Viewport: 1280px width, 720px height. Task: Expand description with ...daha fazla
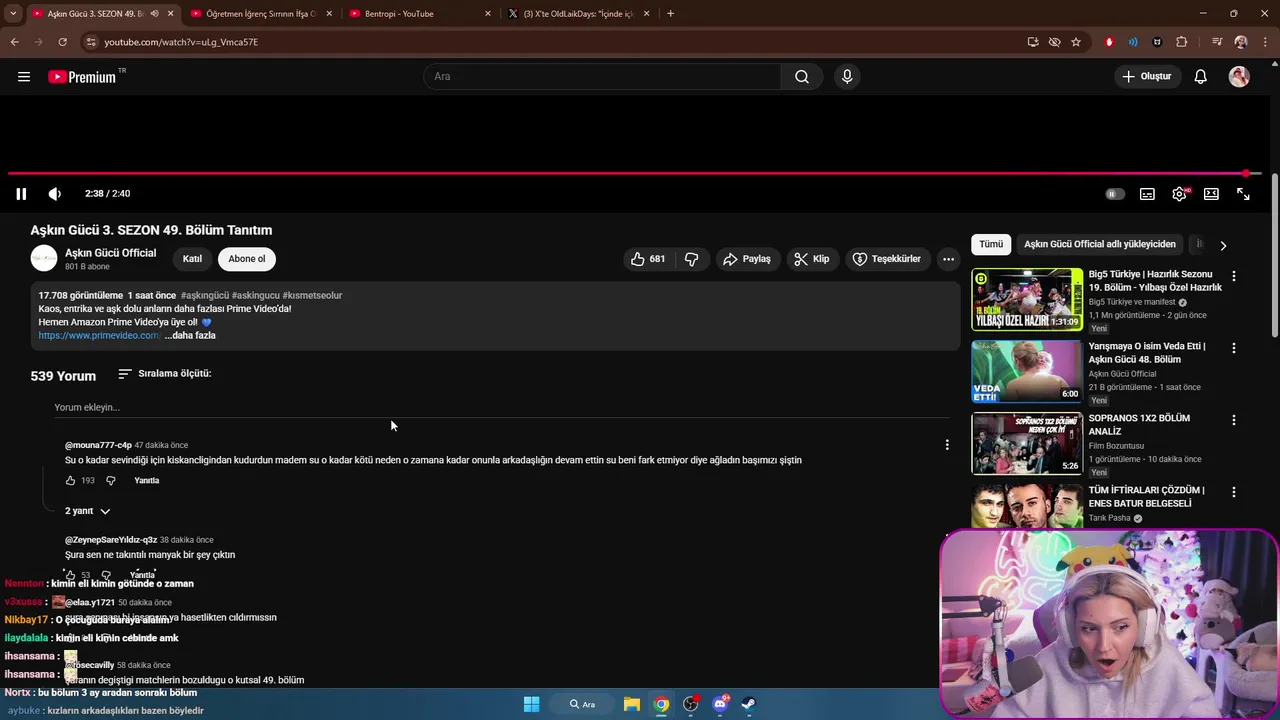pos(190,336)
